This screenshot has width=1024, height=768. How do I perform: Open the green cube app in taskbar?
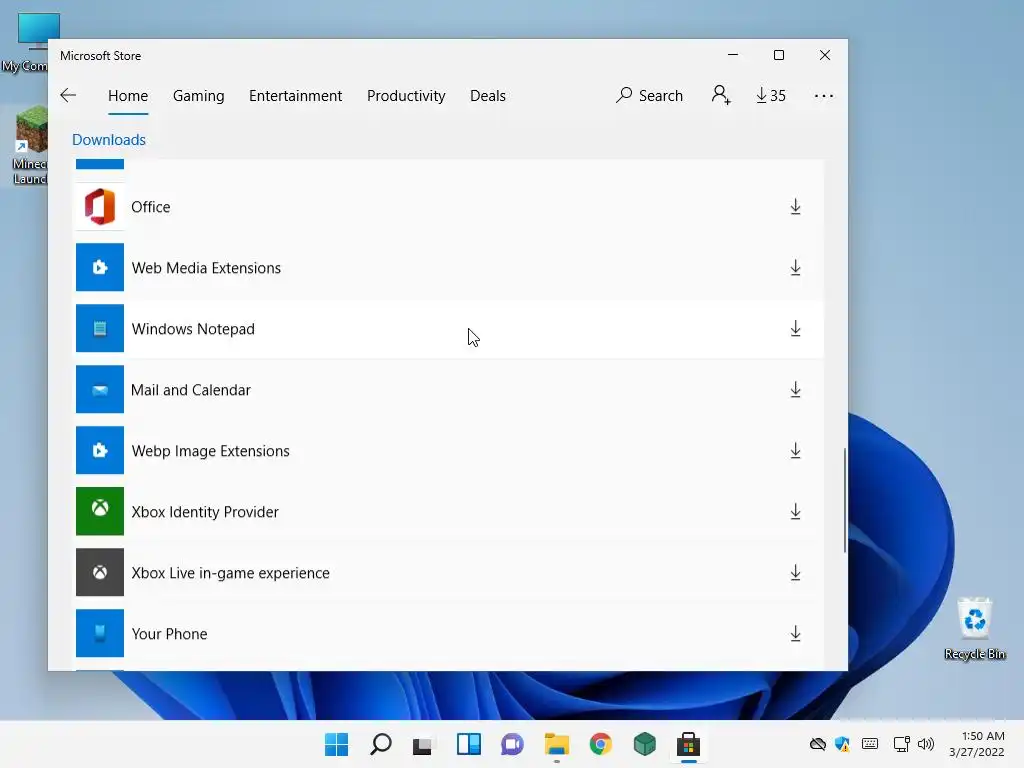[x=645, y=744]
